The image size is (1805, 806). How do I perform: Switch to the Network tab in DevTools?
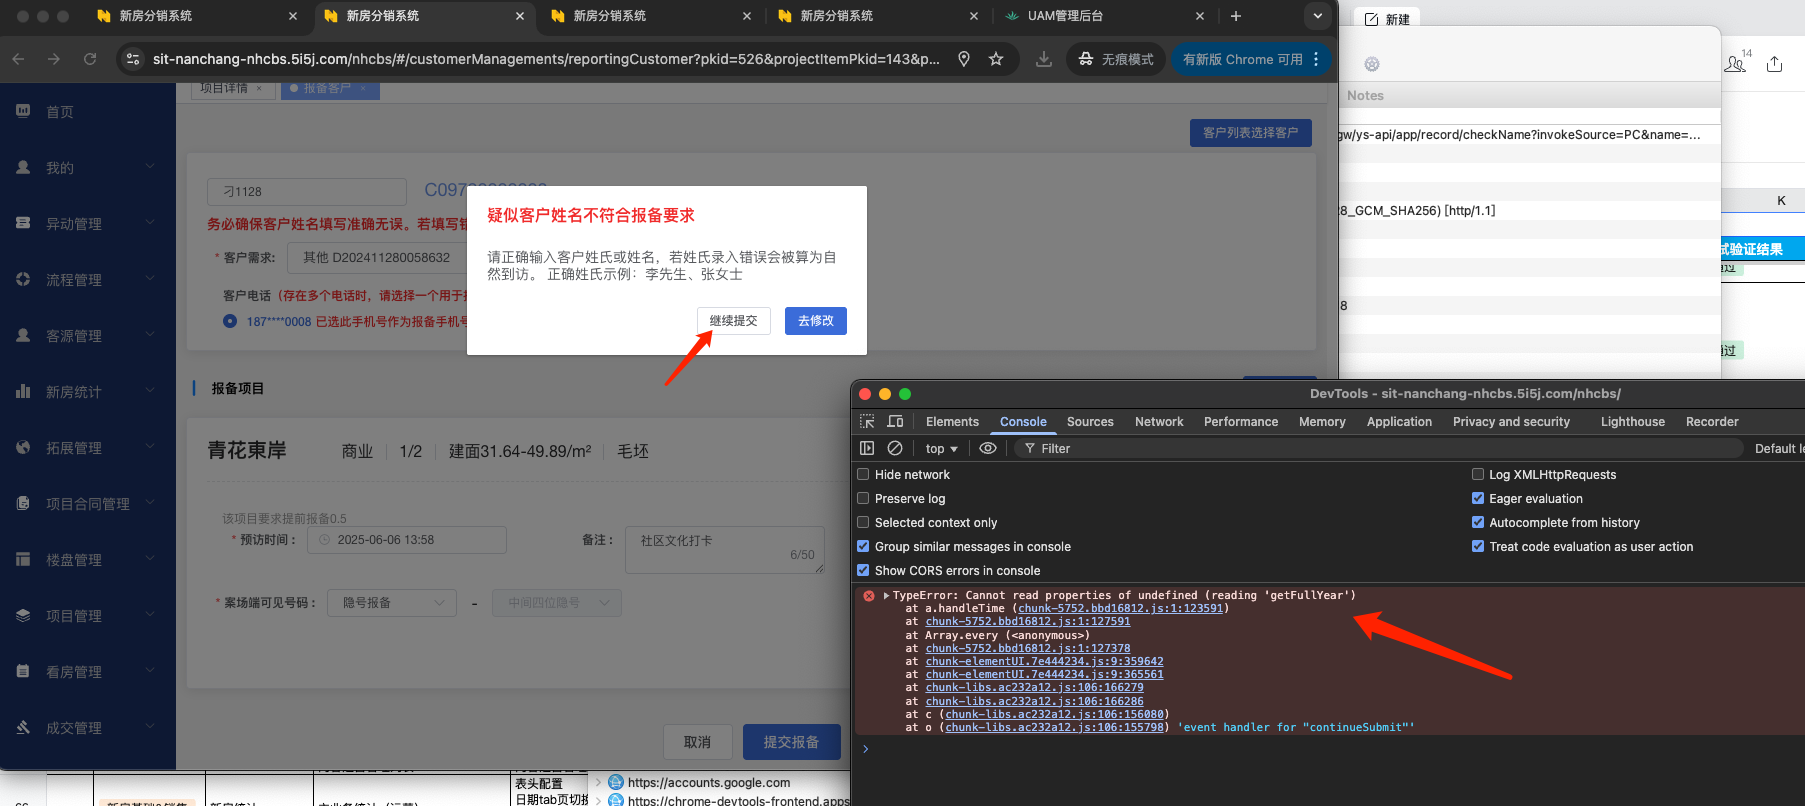[x=1159, y=422]
